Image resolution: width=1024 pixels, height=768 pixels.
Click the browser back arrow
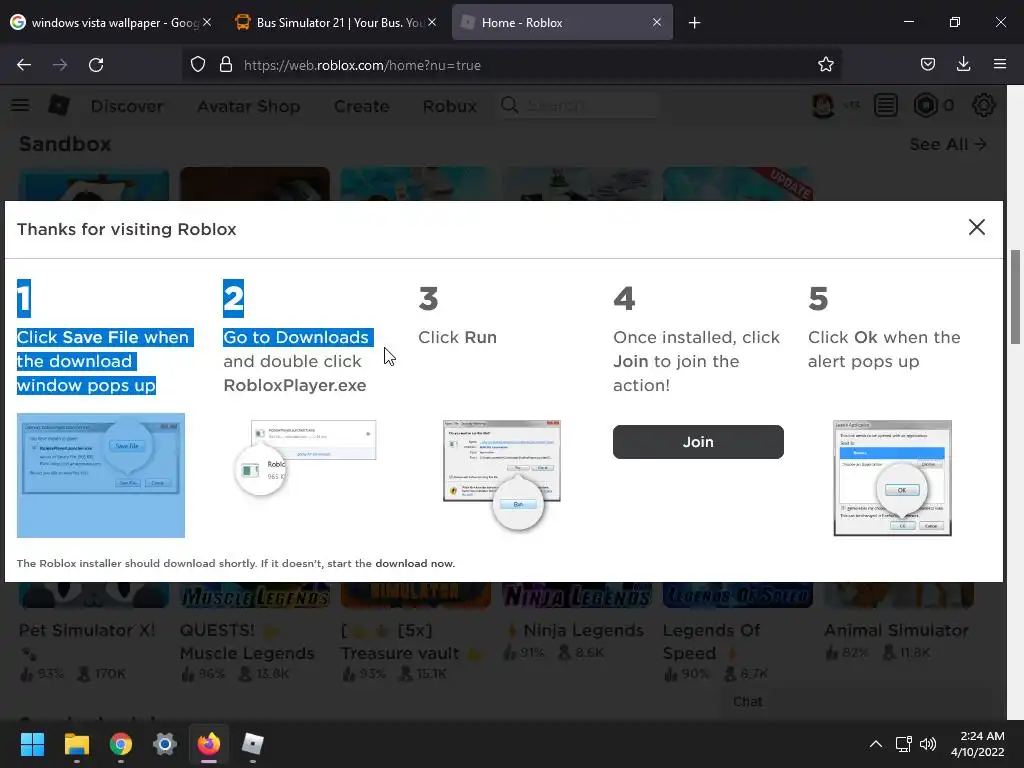pyautogui.click(x=24, y=65)
